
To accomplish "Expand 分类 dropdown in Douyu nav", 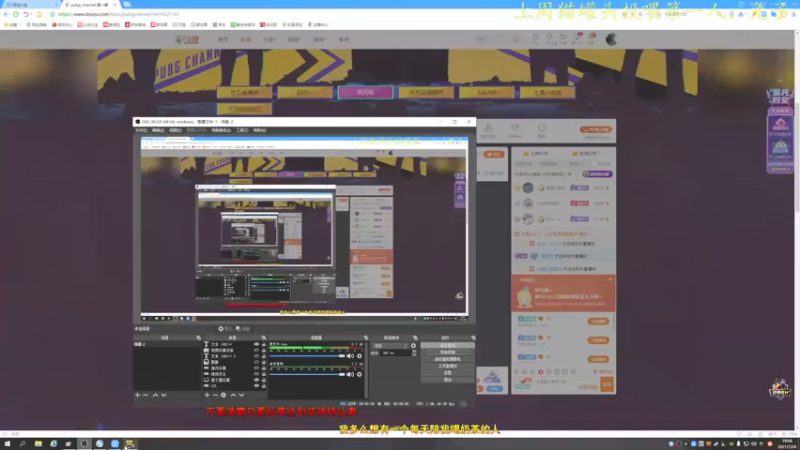I will (x=269, y=39).
